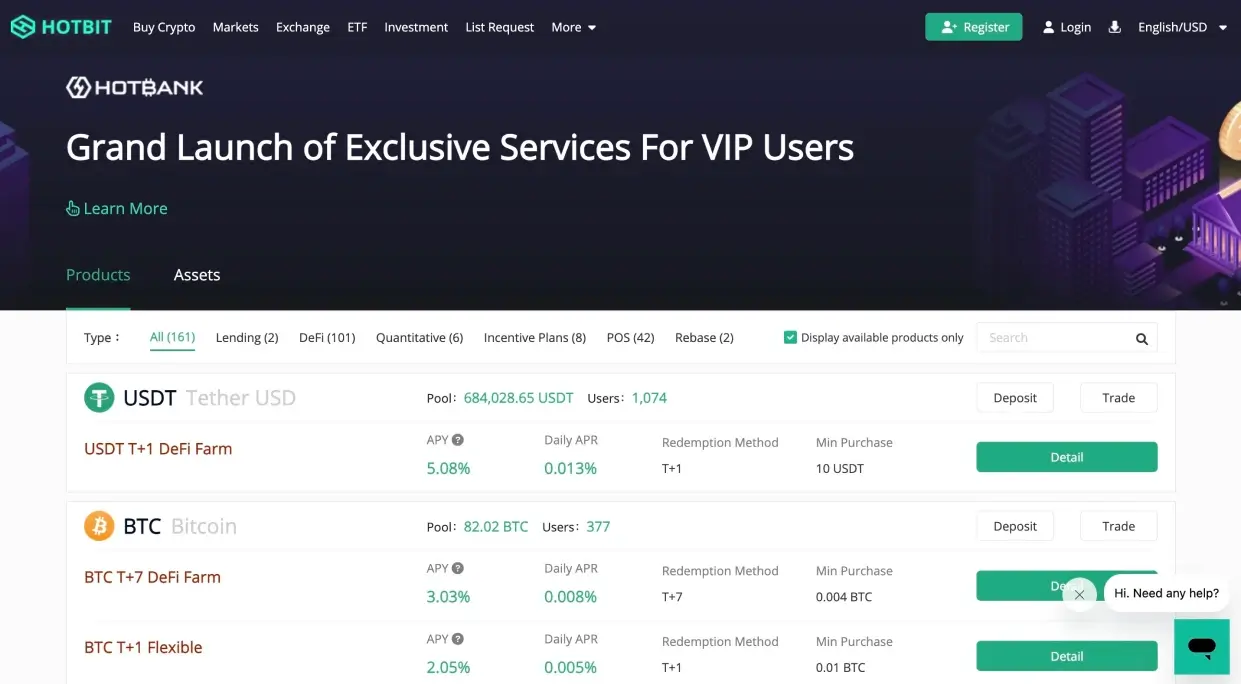Image resolution: width=1241 pixels, height=684 pixels.
Task: Filter products by DeFi (101)
Action: point(327,338)
